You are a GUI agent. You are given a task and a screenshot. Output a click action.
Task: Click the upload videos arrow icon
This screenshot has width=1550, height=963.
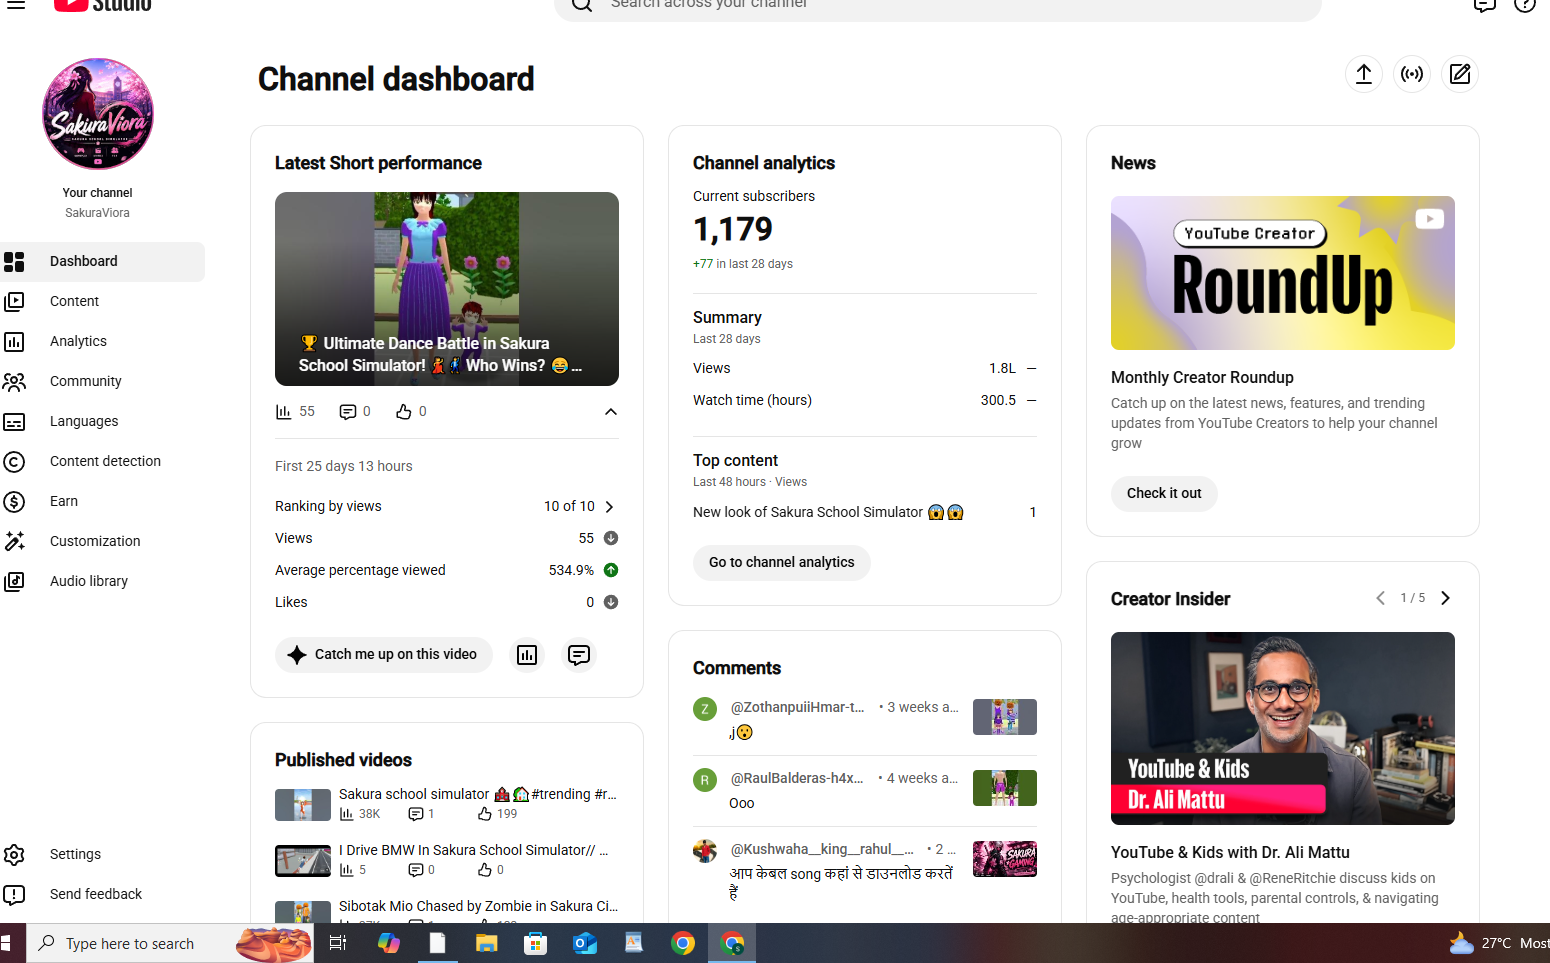click(x=1363, y=74)
